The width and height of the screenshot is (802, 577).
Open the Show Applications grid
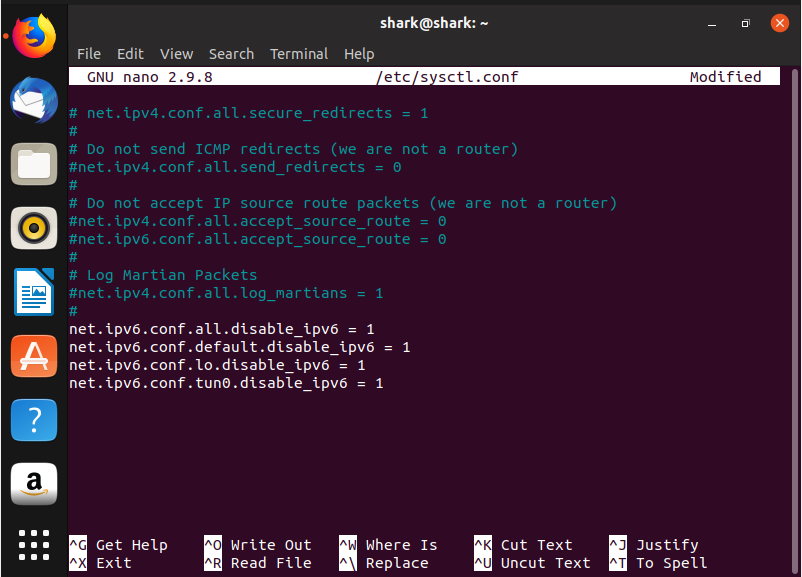click(33, 545)
